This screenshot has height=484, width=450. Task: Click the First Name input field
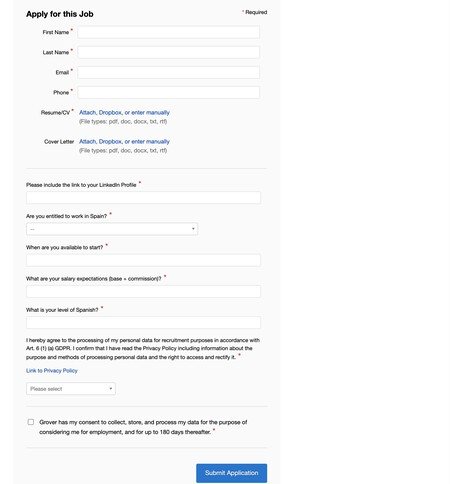point(168,32)
